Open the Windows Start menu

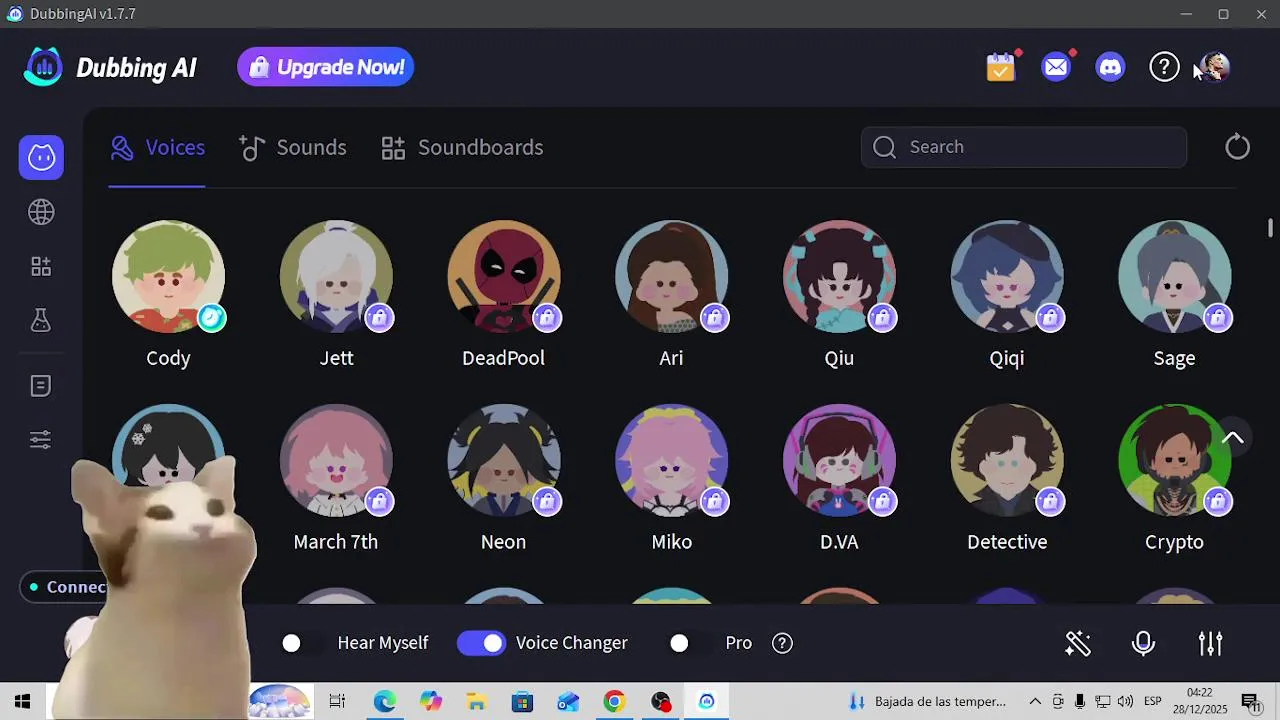tap(22, 702)
